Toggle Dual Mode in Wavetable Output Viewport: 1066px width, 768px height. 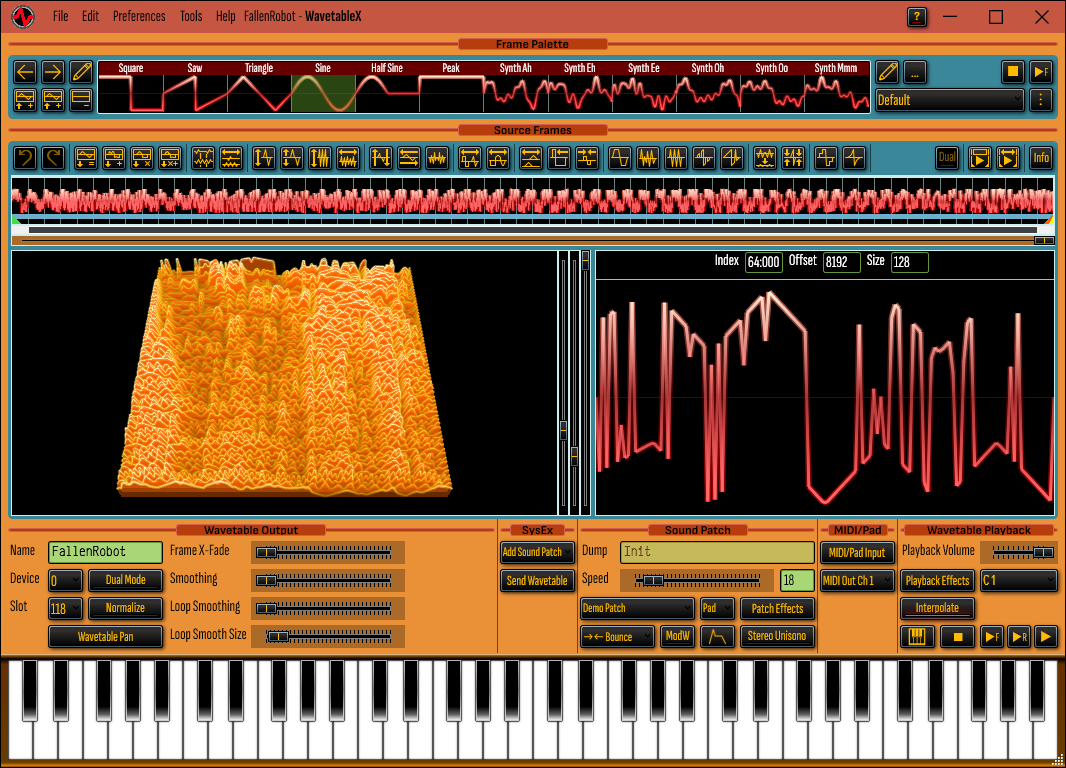(126, 580)
